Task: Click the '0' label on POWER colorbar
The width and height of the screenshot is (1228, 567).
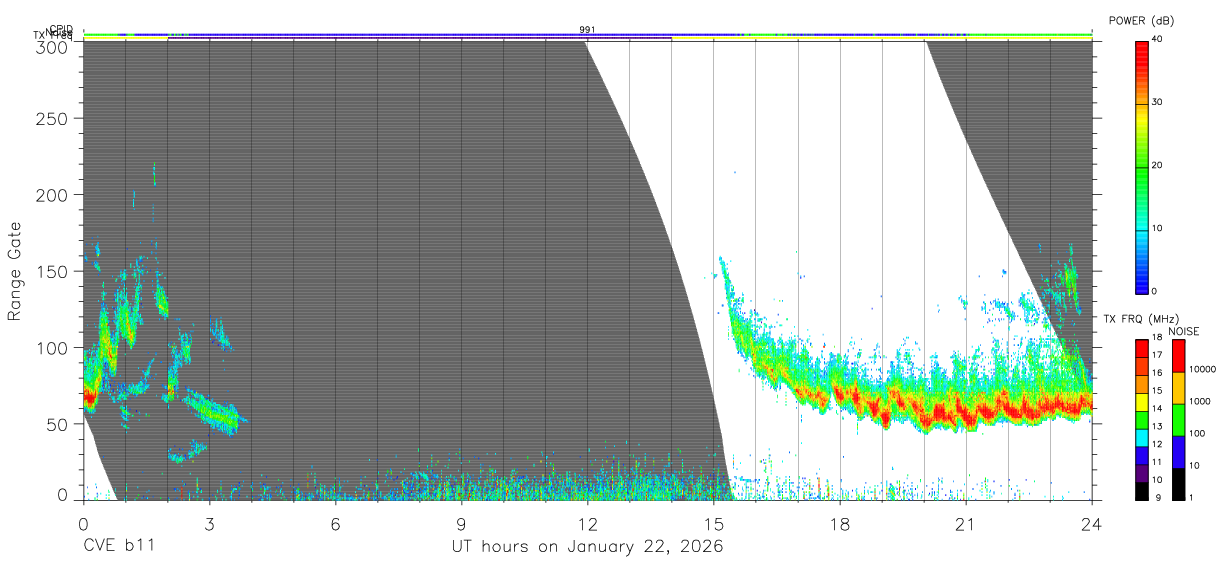Action: 1154,291
